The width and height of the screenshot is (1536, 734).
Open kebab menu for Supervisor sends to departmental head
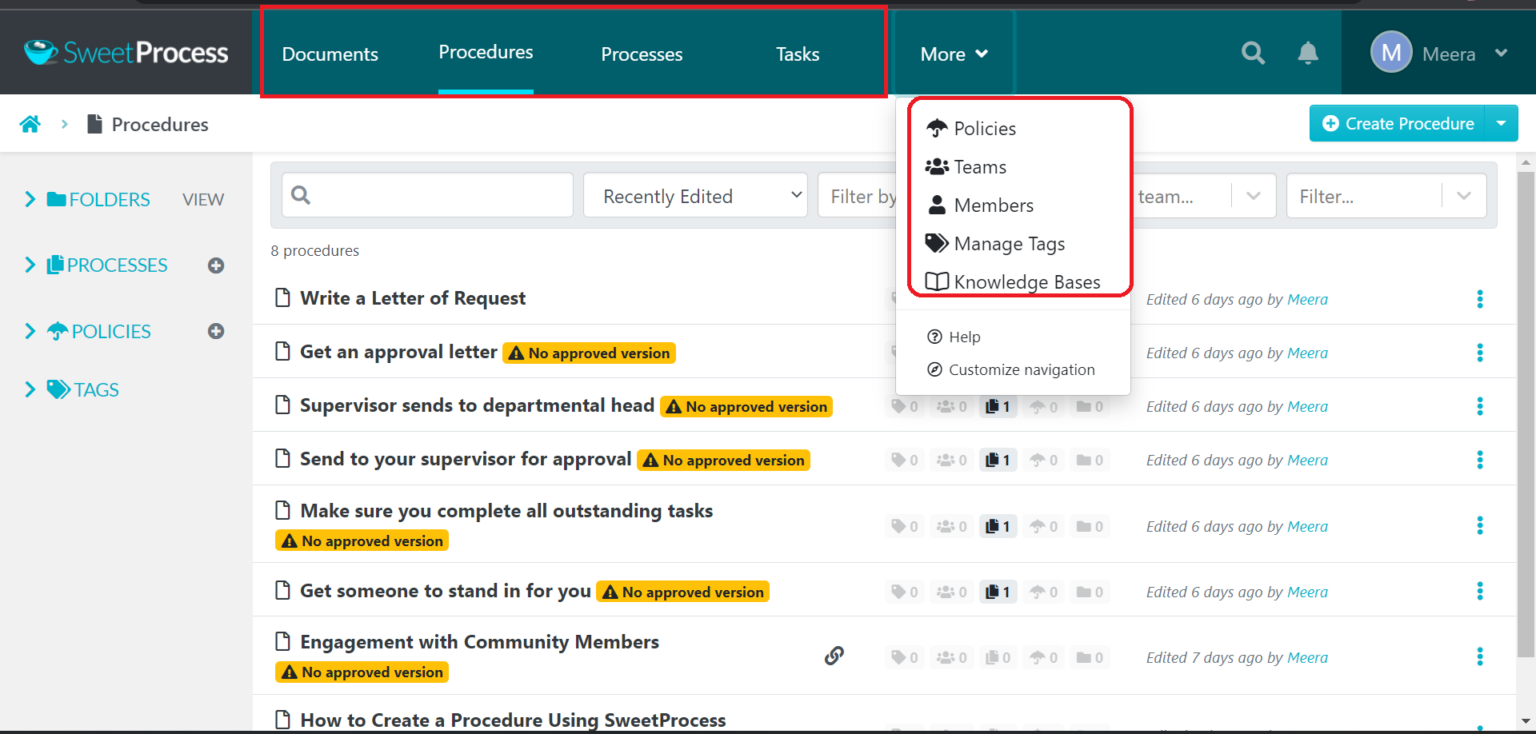(x=1480, y=407)
